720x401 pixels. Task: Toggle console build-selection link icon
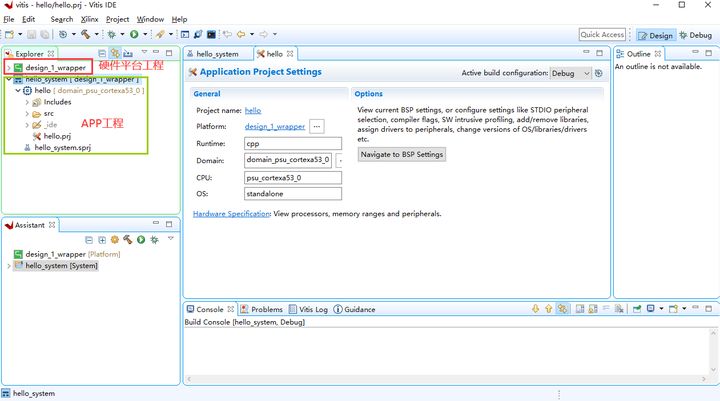(x=562, y=309)
